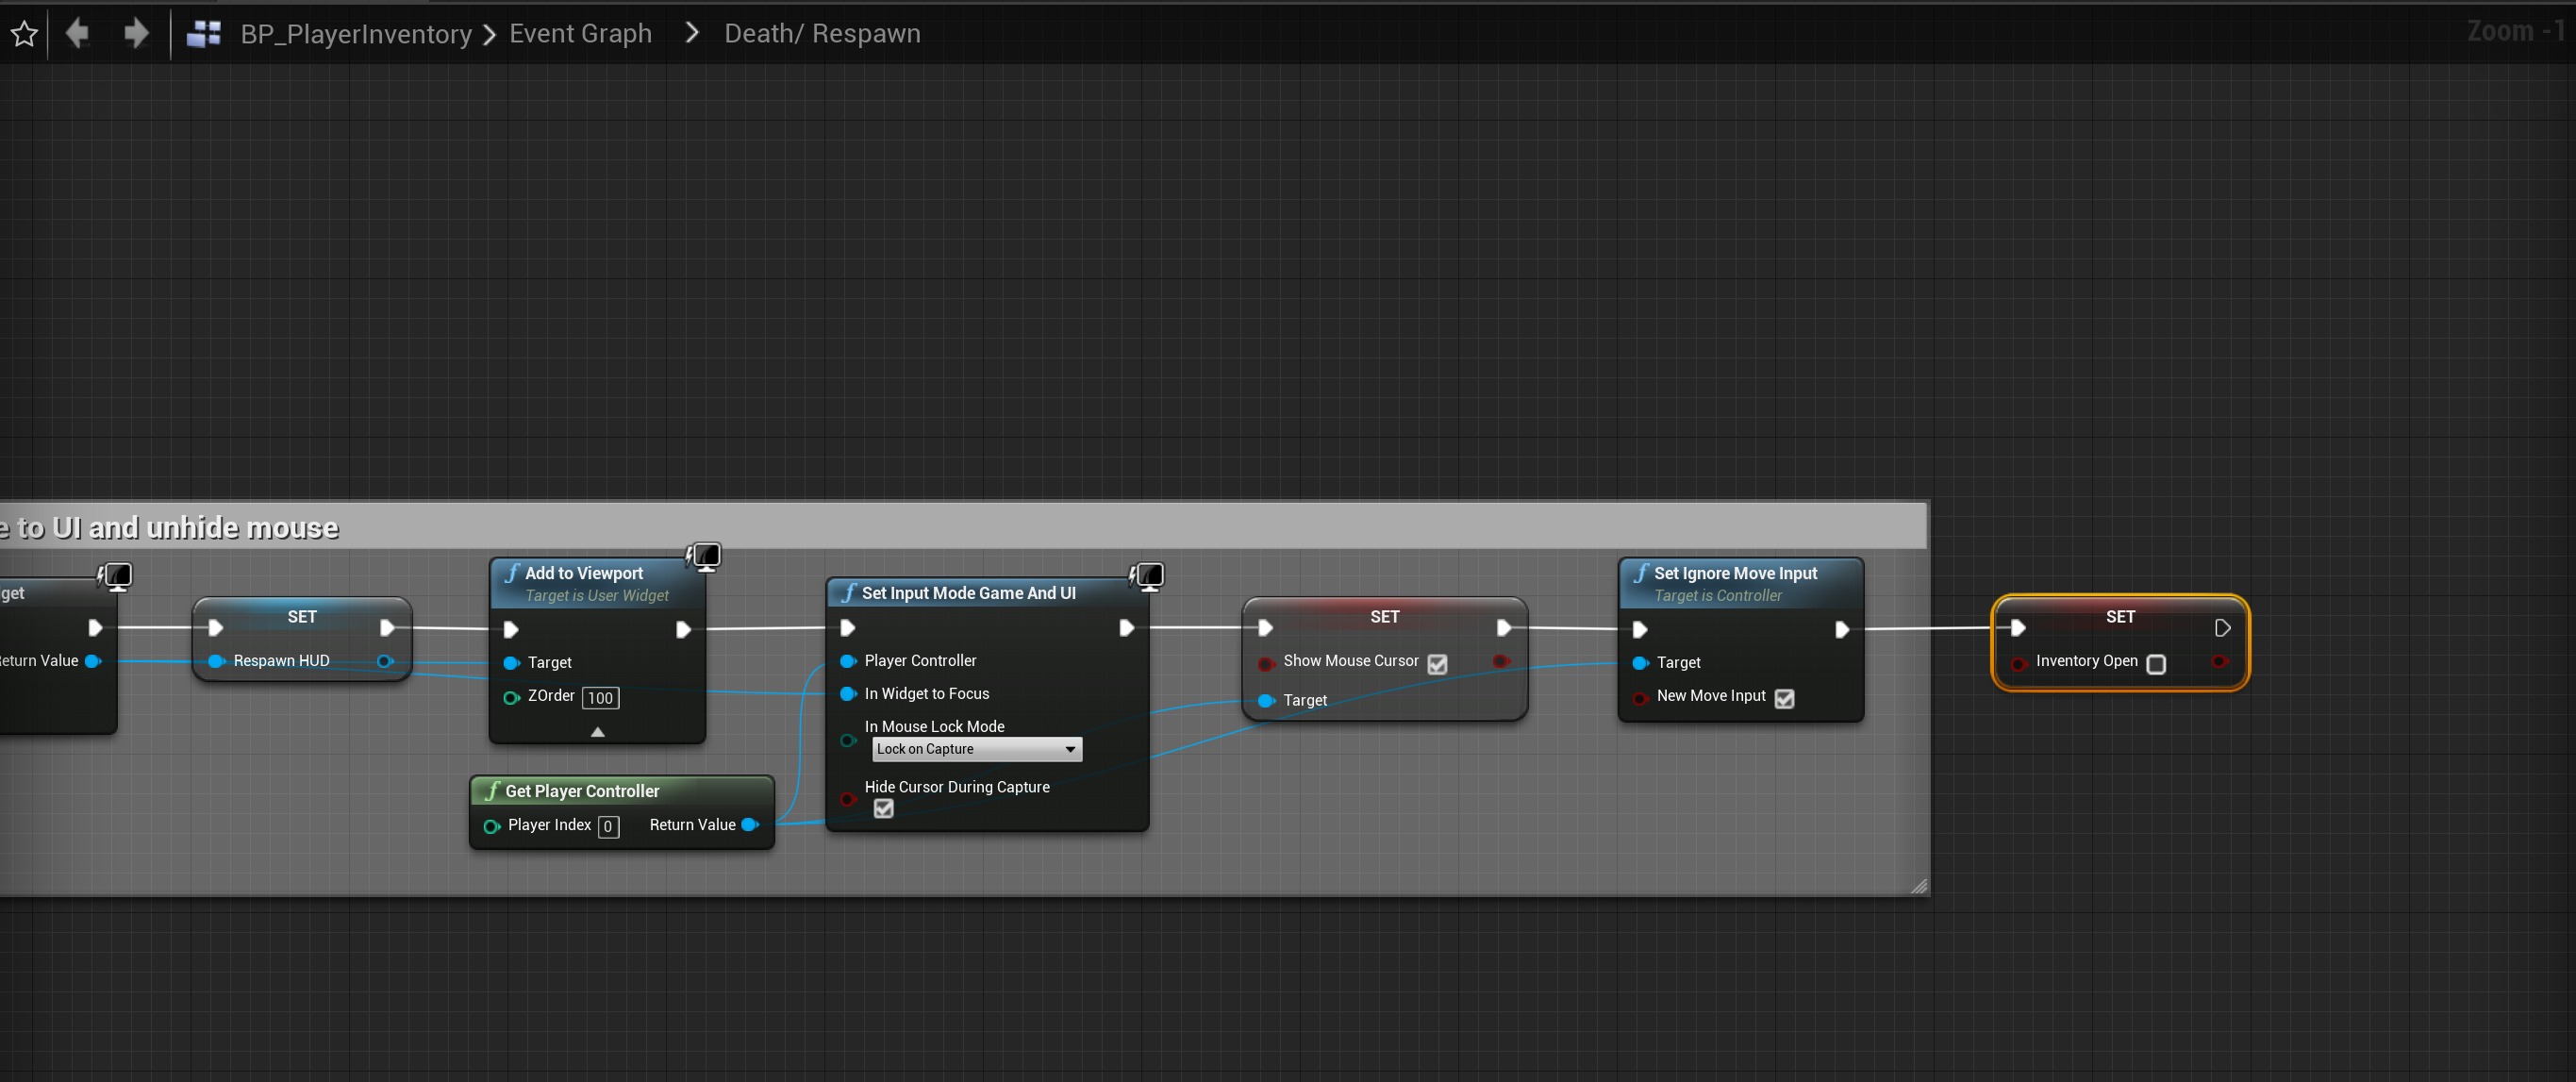The height and width of the screenshot is (1082, 2576).
Task: Uncheck the New Move Input checkbox
Action: (1784, 698)
